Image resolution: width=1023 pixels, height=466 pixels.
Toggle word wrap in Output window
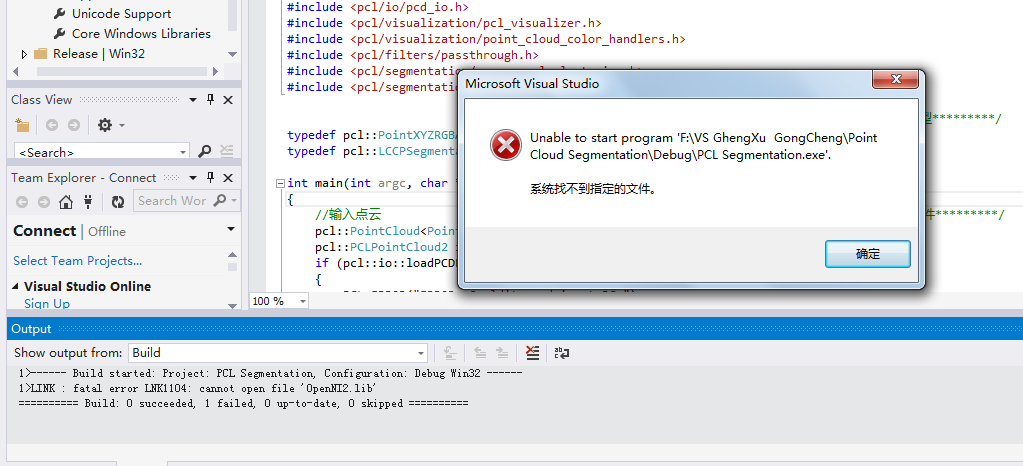coord(562,353)
